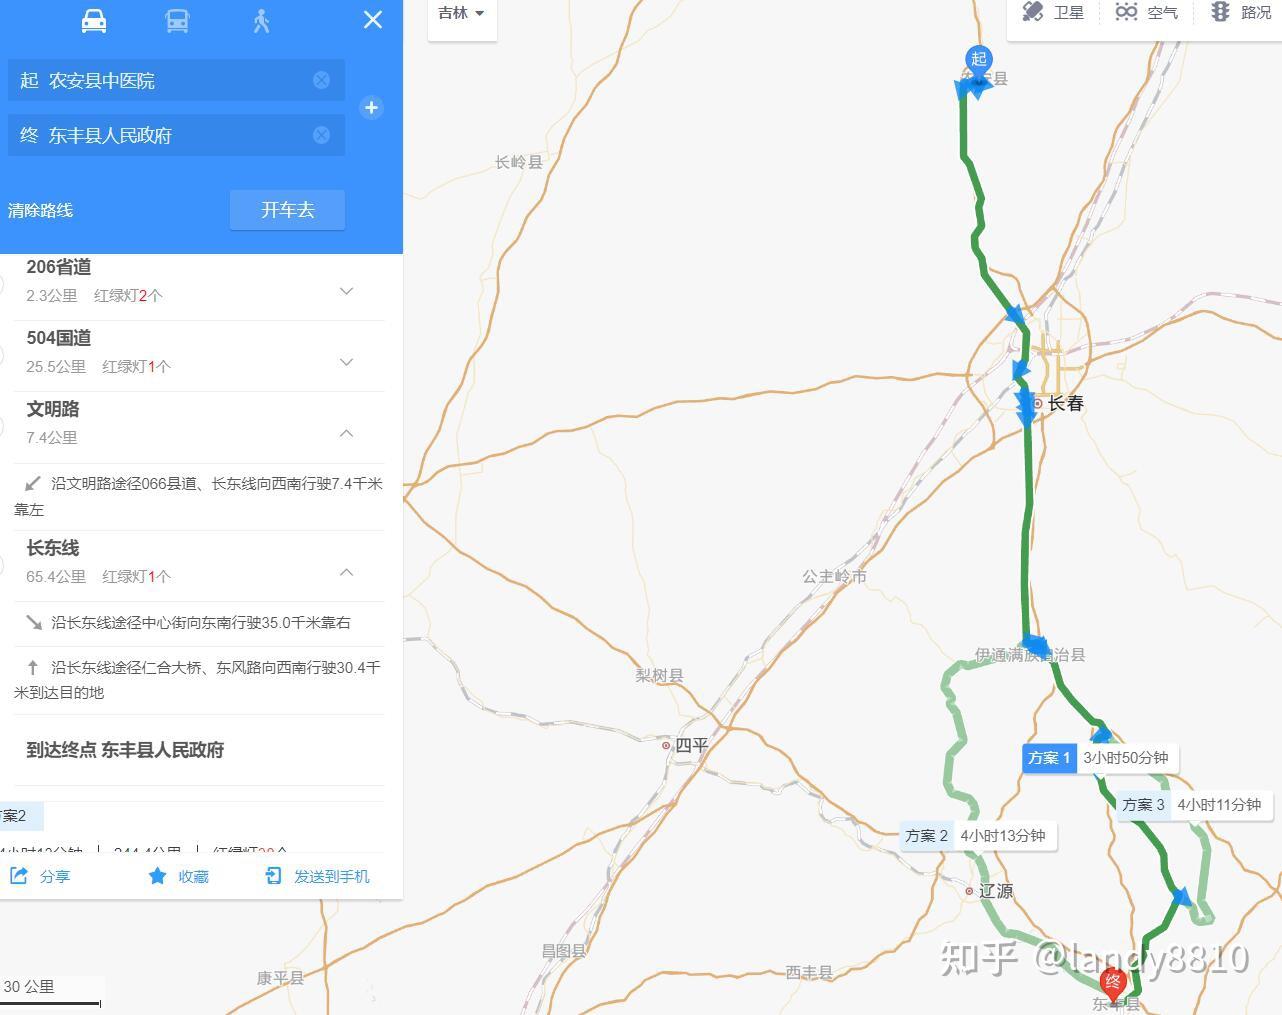Toggle the 卫星 satellite view
The height and width of the screenshot is (1015, 1282).
(1053, 12)
